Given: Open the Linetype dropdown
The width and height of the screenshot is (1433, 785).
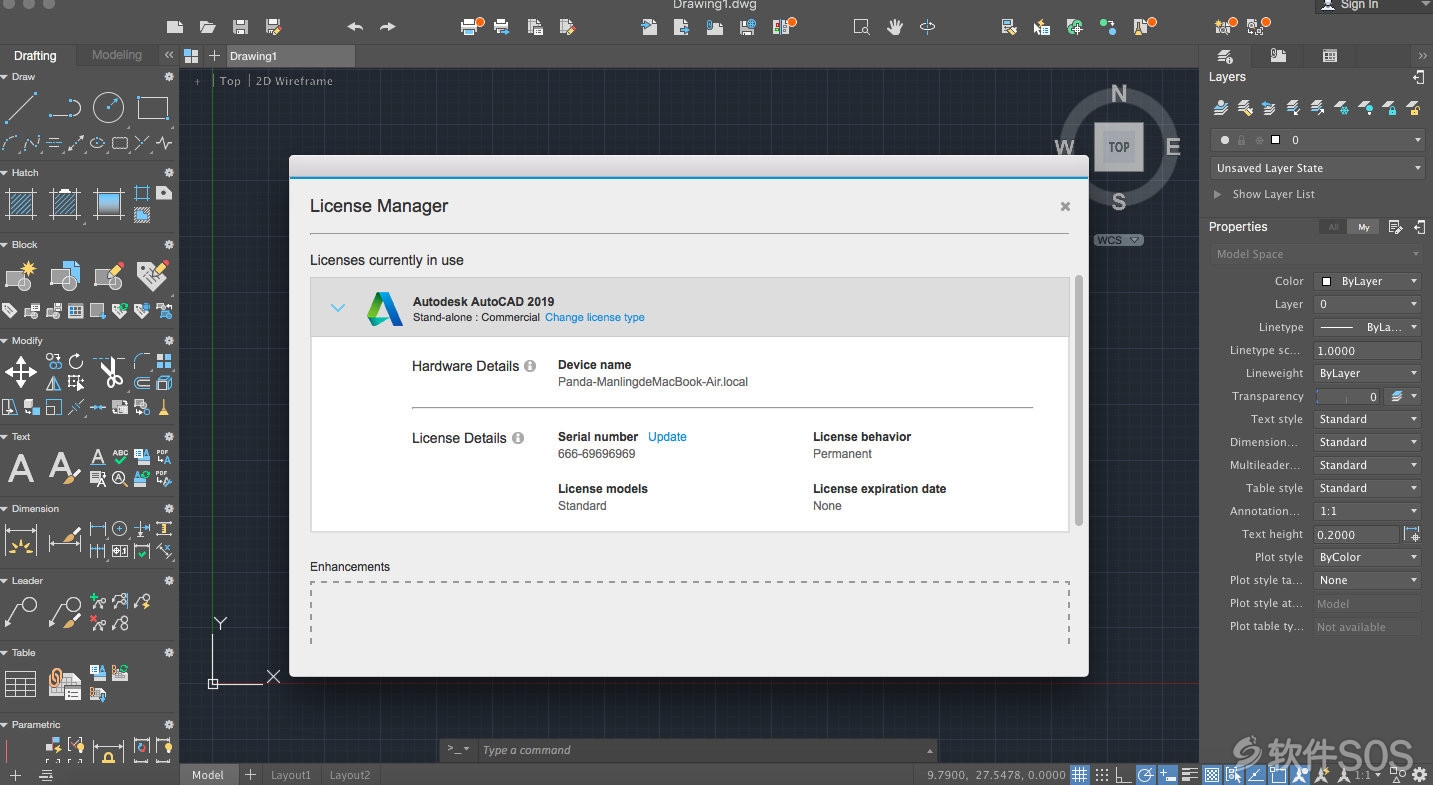Looking at the screenshot, I should pos(1367,327).
